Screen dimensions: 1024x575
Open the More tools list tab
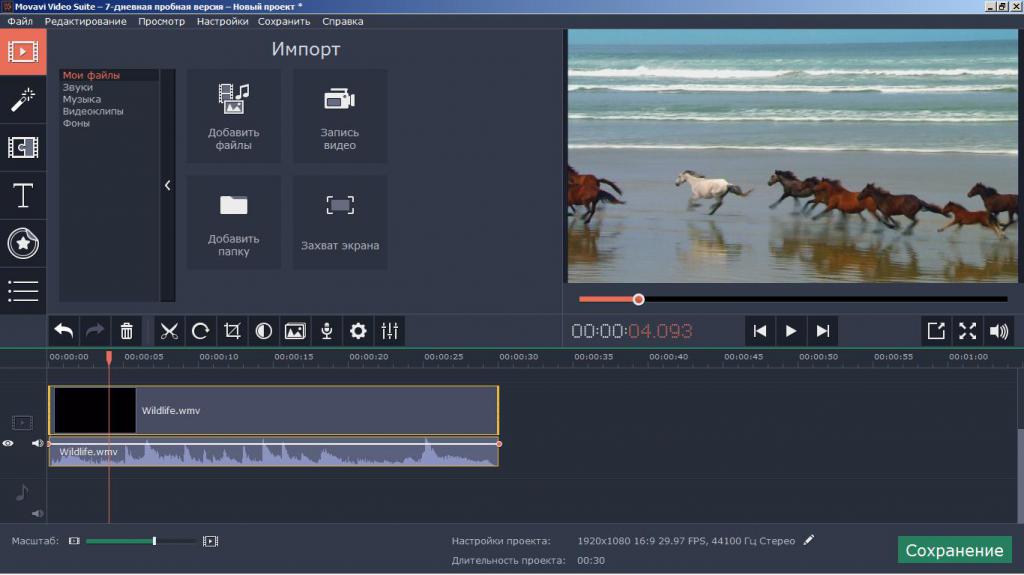point(23,291)
